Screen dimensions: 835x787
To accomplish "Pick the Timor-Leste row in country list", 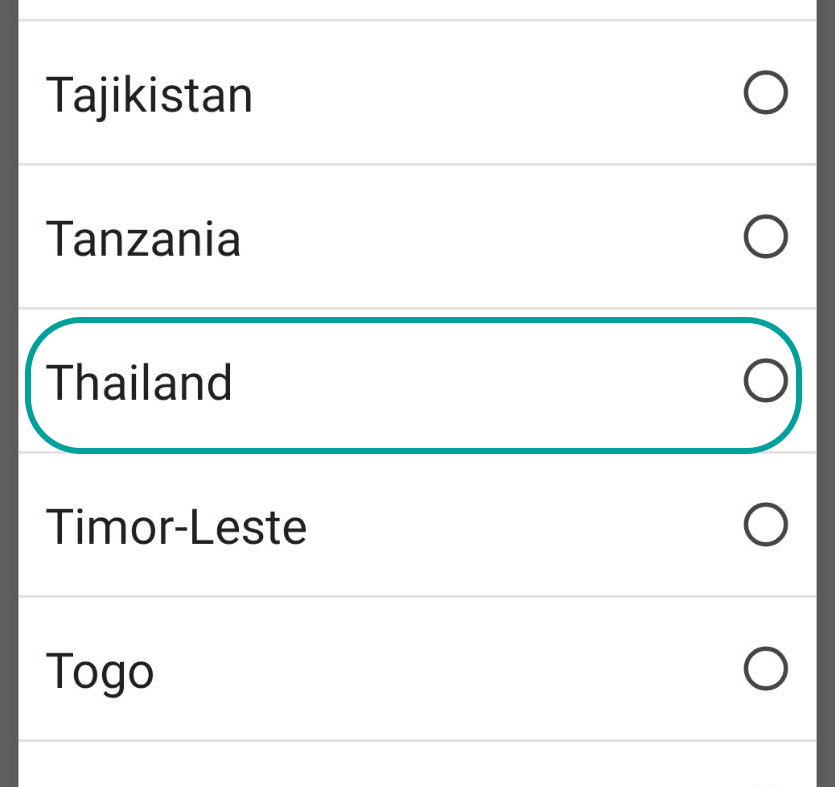I will point(418,524).
